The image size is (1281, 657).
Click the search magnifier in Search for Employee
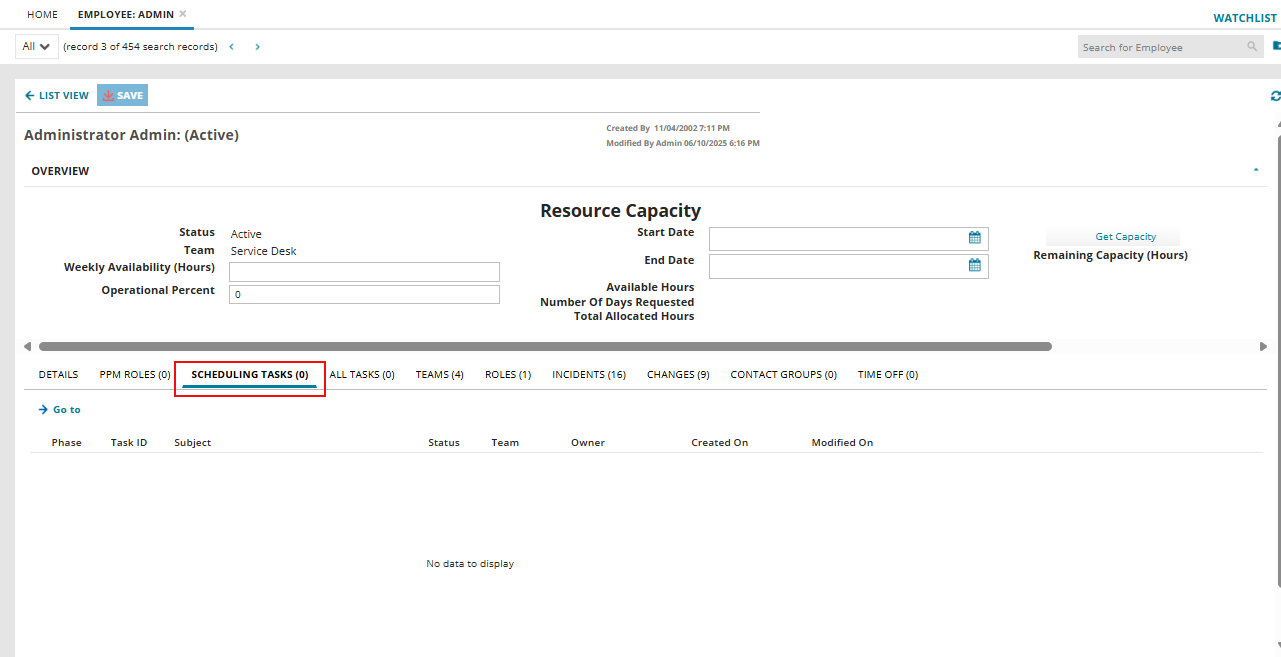pos(1252,47)
